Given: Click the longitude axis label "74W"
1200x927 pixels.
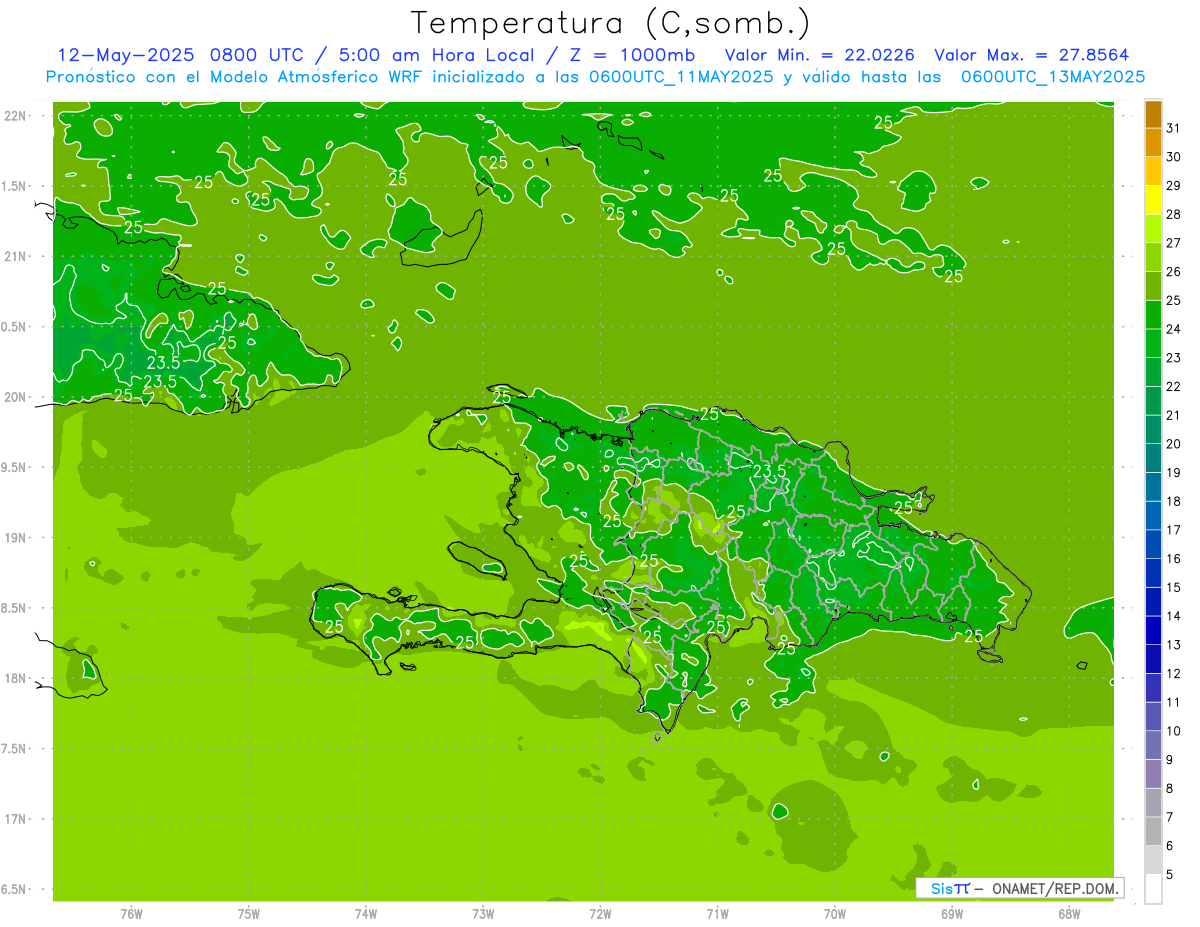Looking at the screenshot, I should [x=366, y=913].
